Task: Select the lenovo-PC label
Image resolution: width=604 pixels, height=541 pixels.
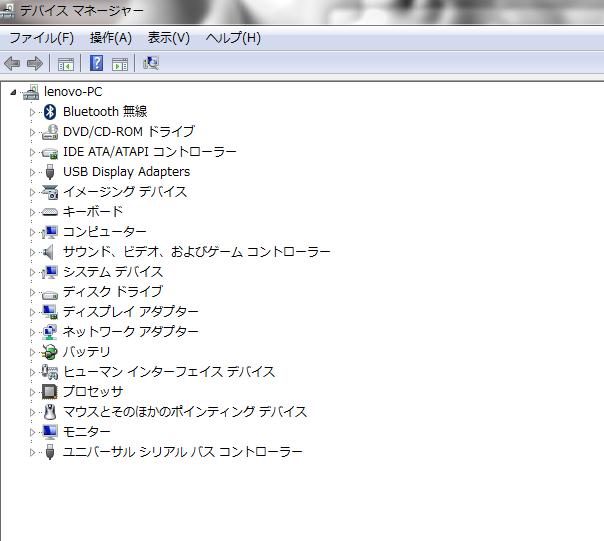Action: (73, 92)
